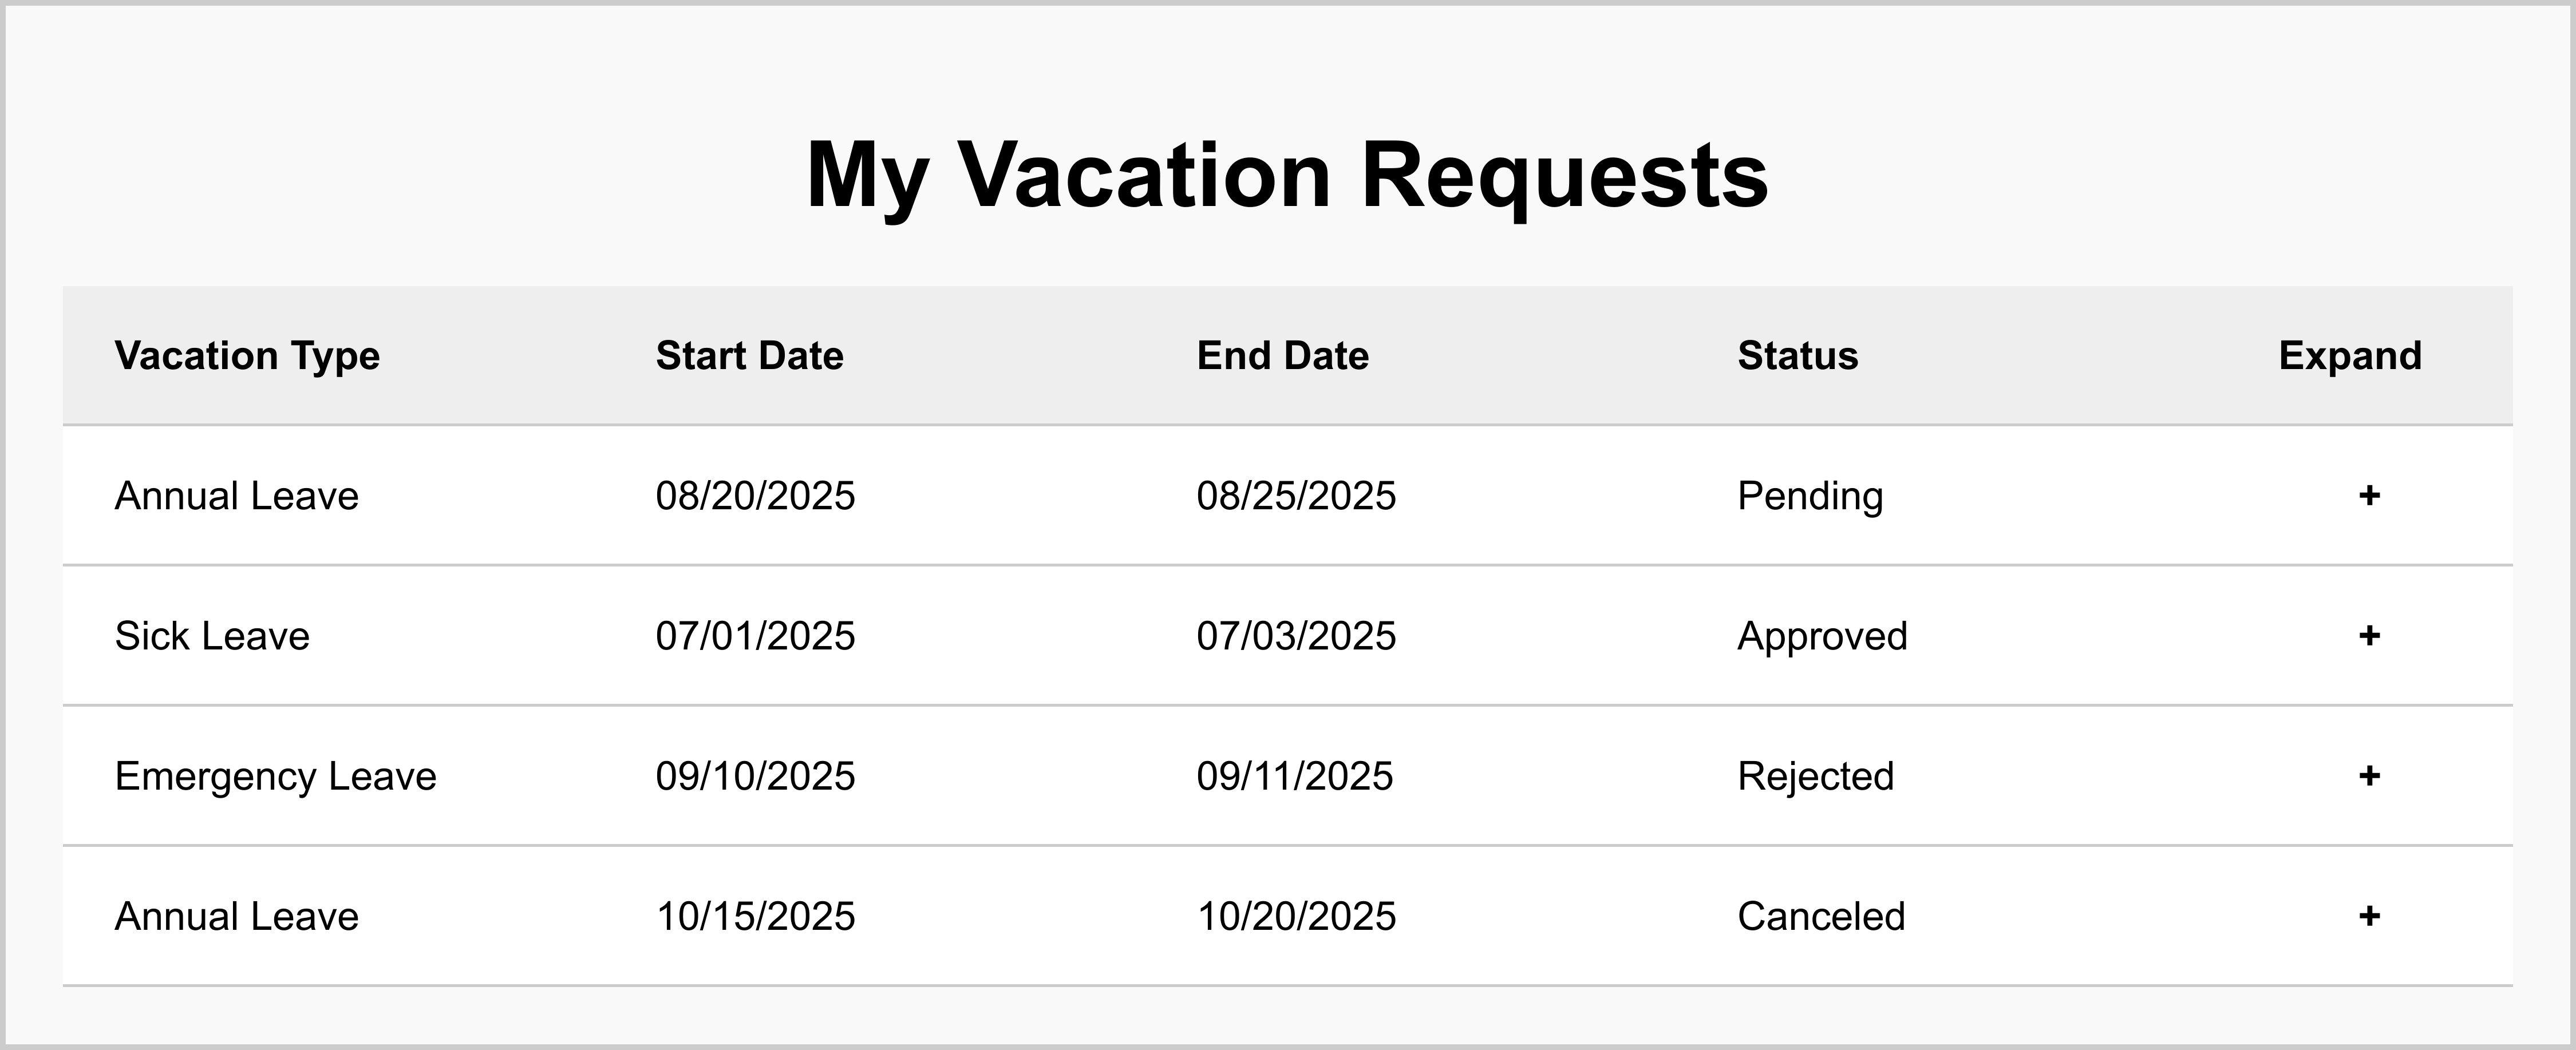Image resolution: width=2576 pixels, height=1050 pixels.
Task: Click start date 09/10/2025
Action: coord(755,776)
